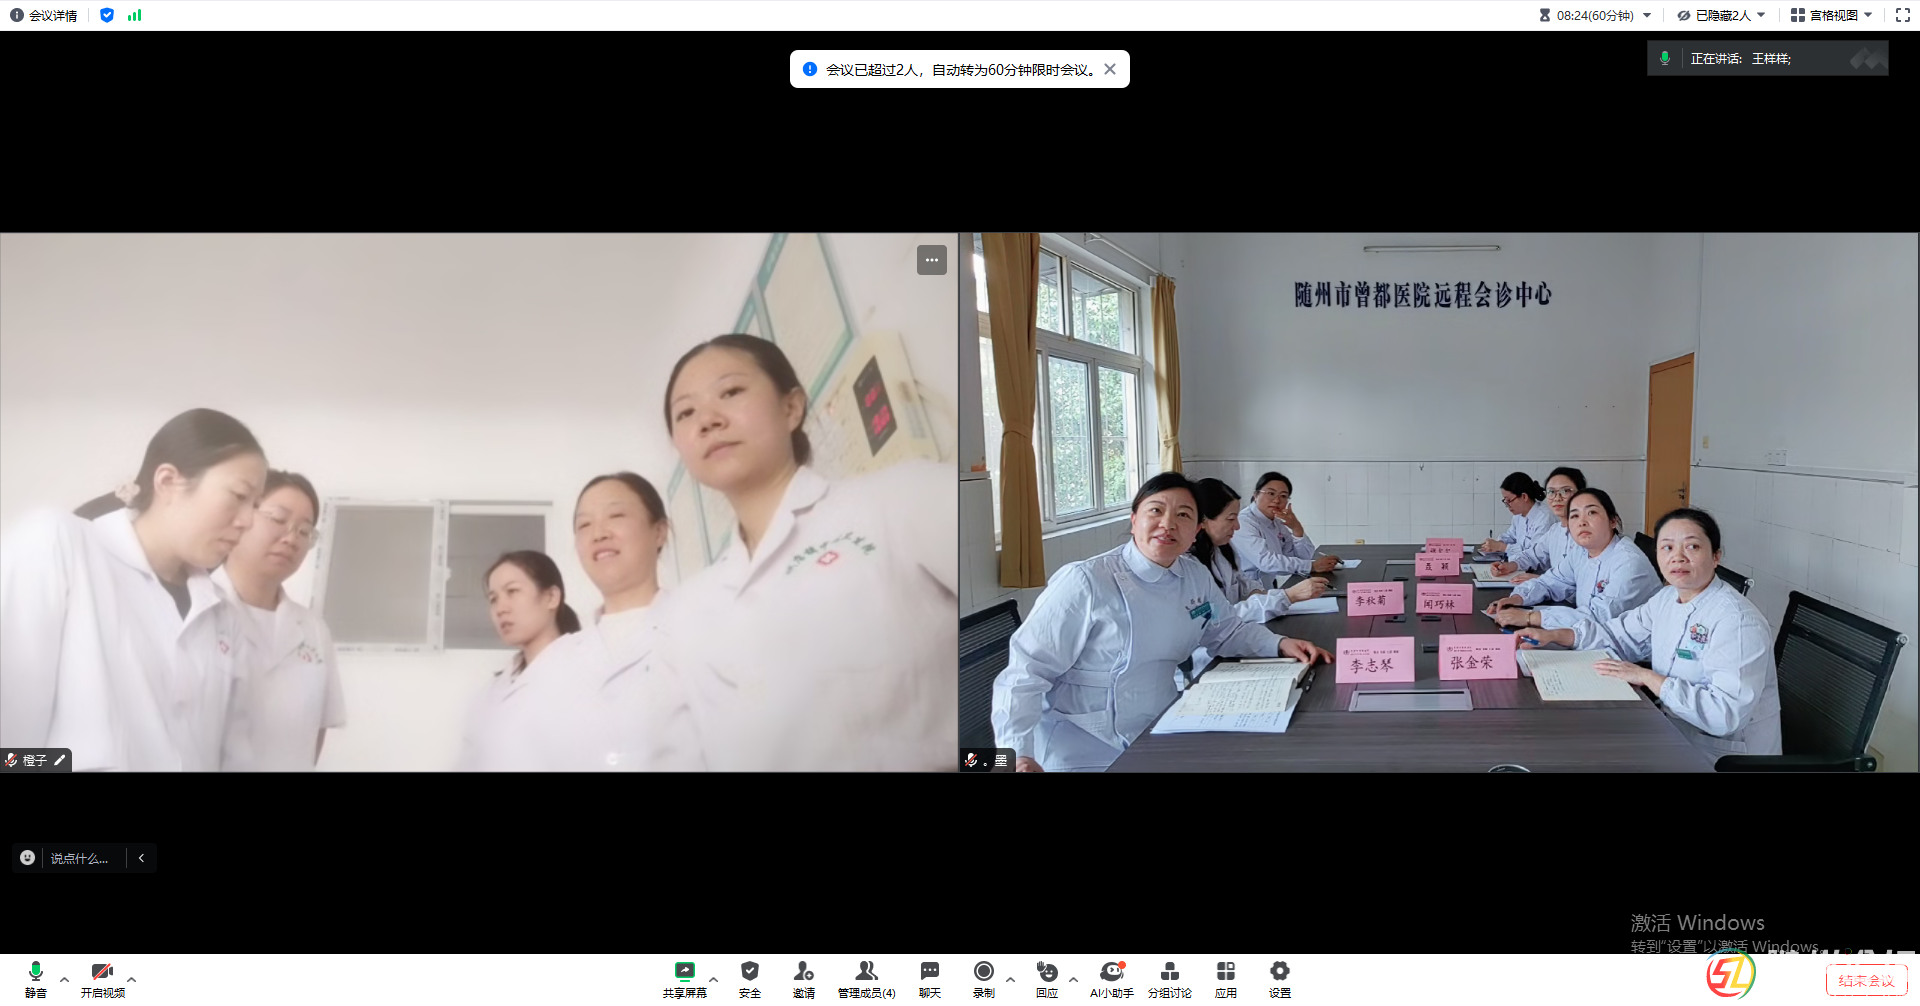Mute microphone with the 静音 button

36,977
